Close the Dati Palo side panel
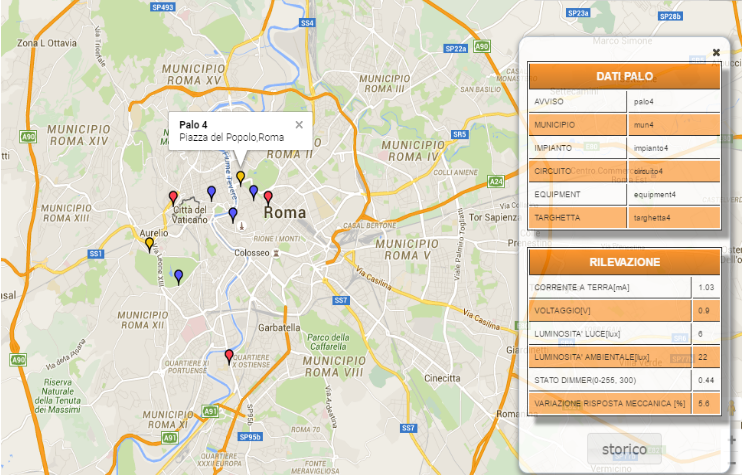The height and width of the screenshot is (475, 750). click(x=716, y=52)
